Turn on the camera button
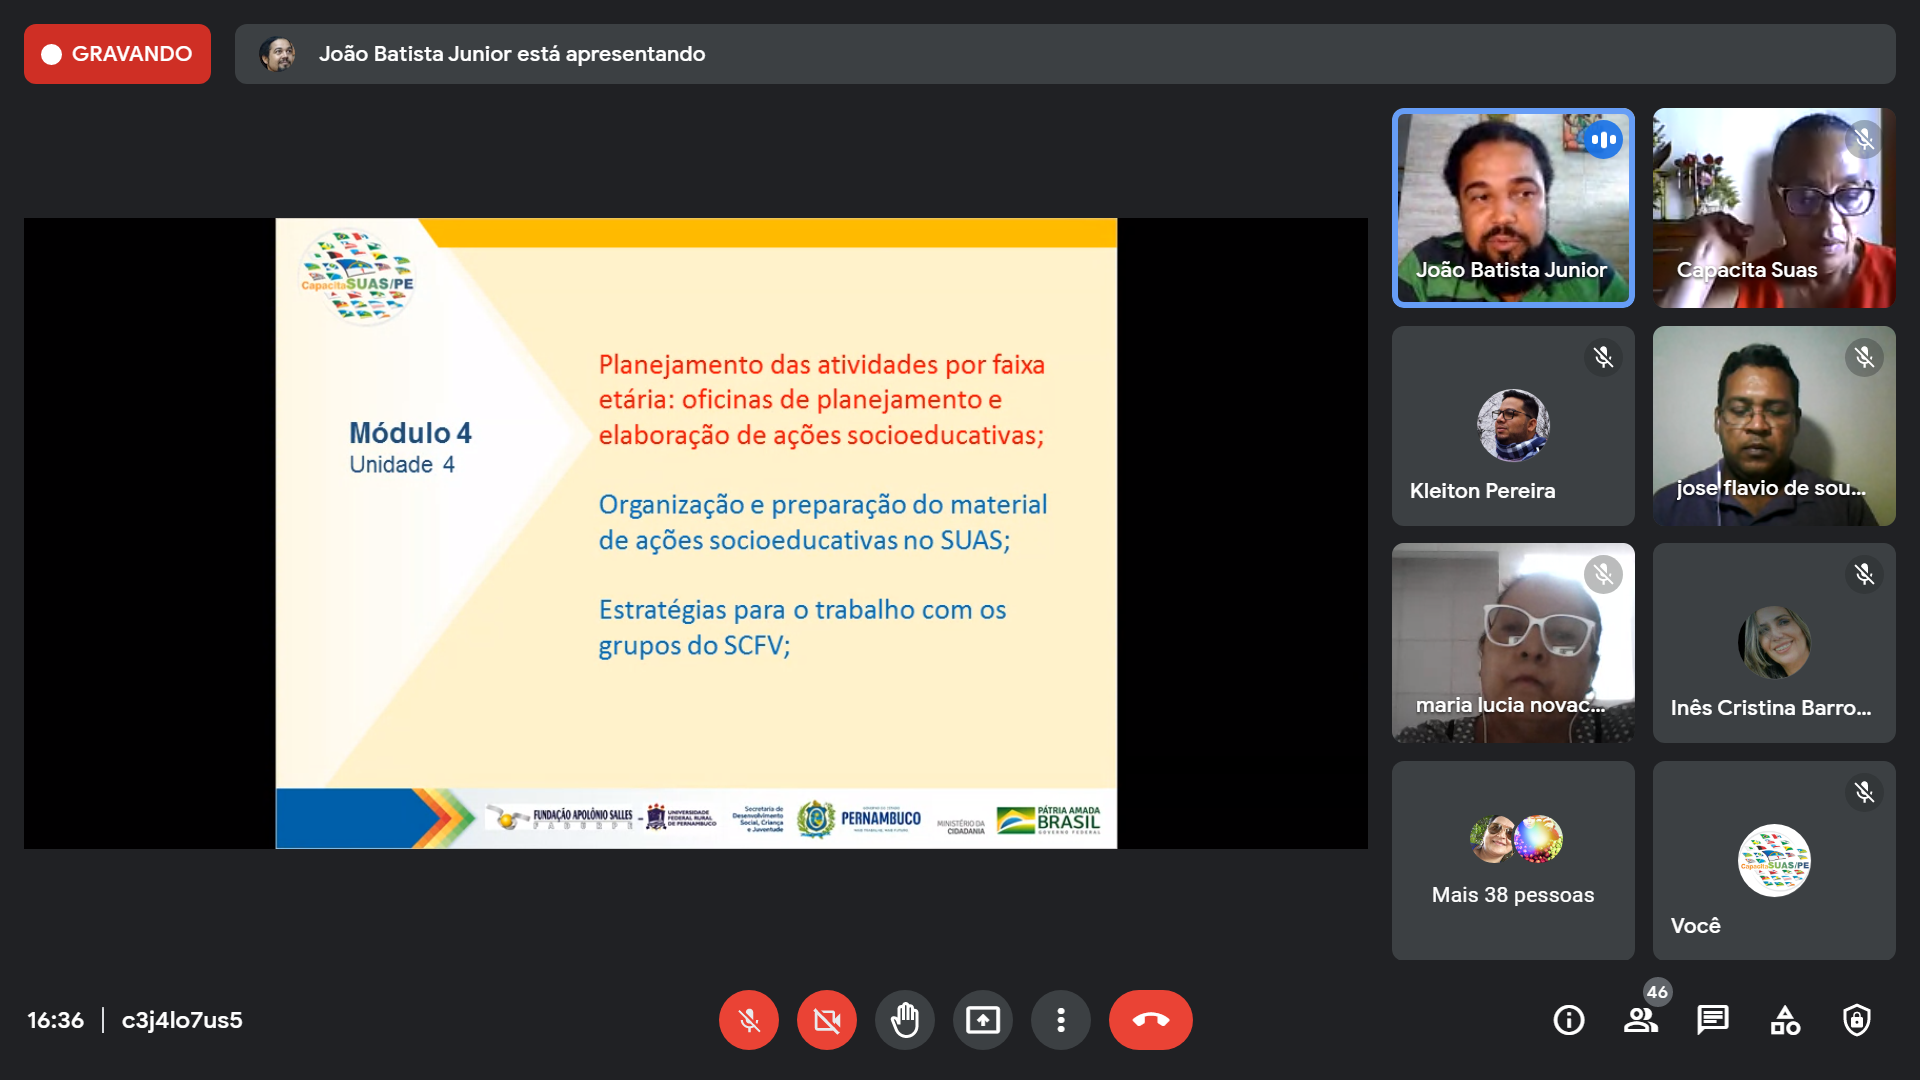1920x1080 pixels. pyautogui.click(x=826, y=1020)
